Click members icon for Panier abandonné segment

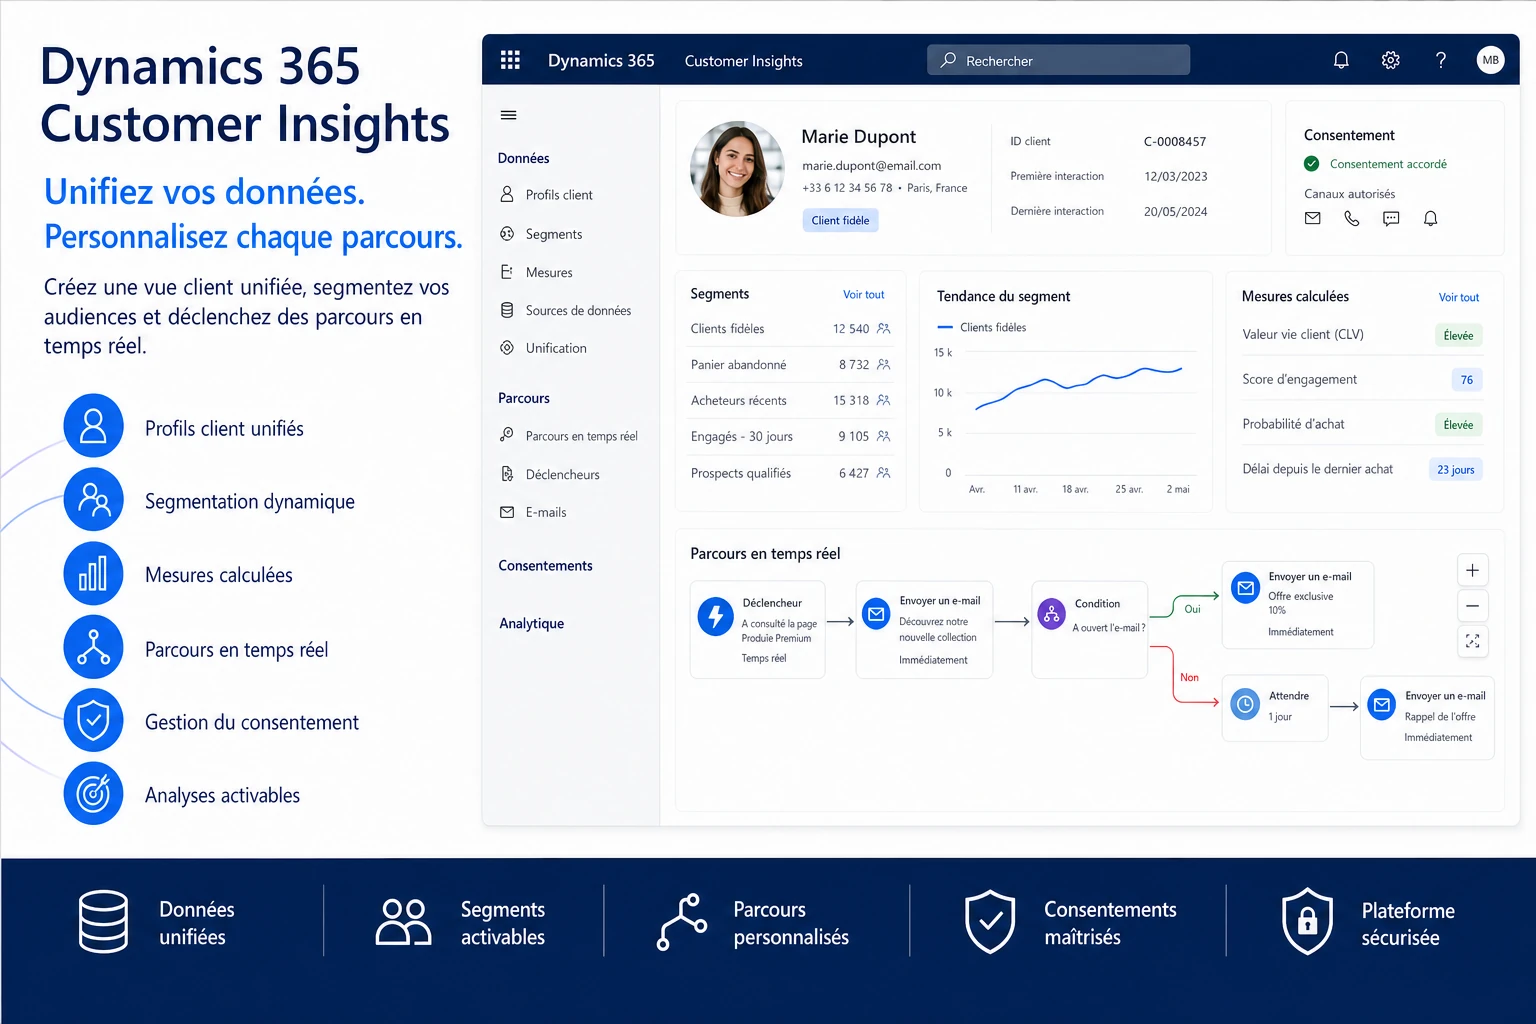(x=883, y=365)
